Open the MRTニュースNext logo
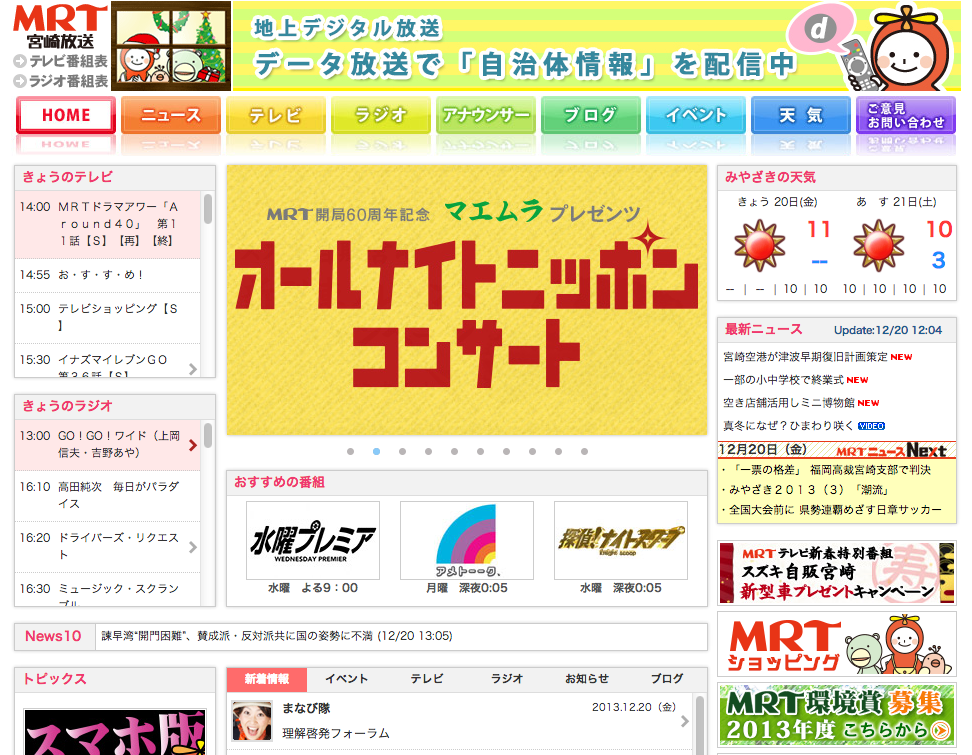The width and height of the screenshot is (972, 755). pos(891,451)
